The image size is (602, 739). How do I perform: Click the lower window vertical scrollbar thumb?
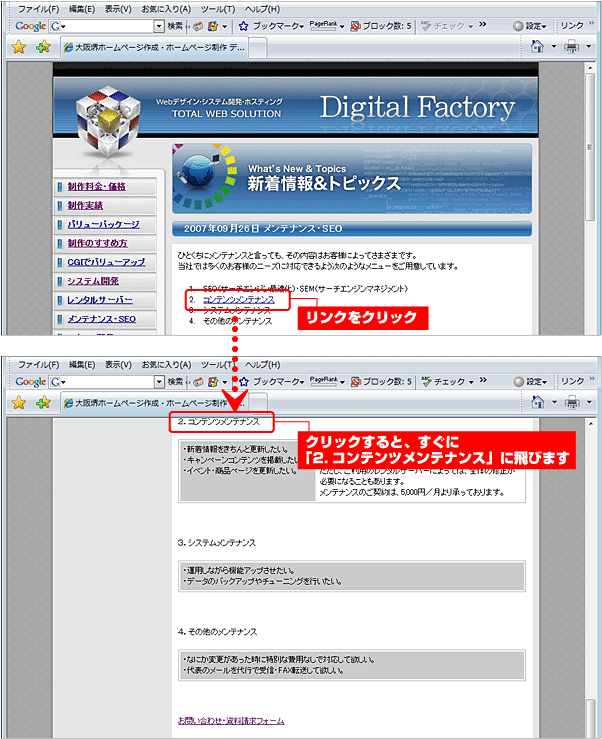590,717
